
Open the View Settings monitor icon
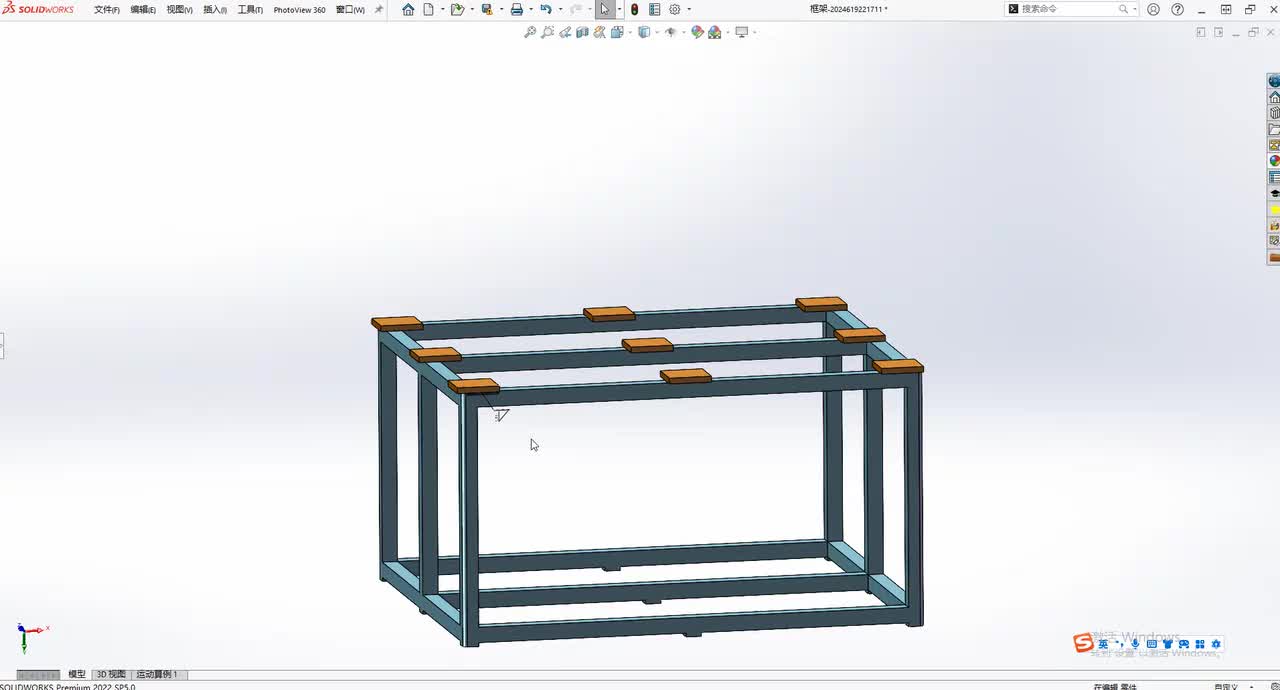click(742, 32)
